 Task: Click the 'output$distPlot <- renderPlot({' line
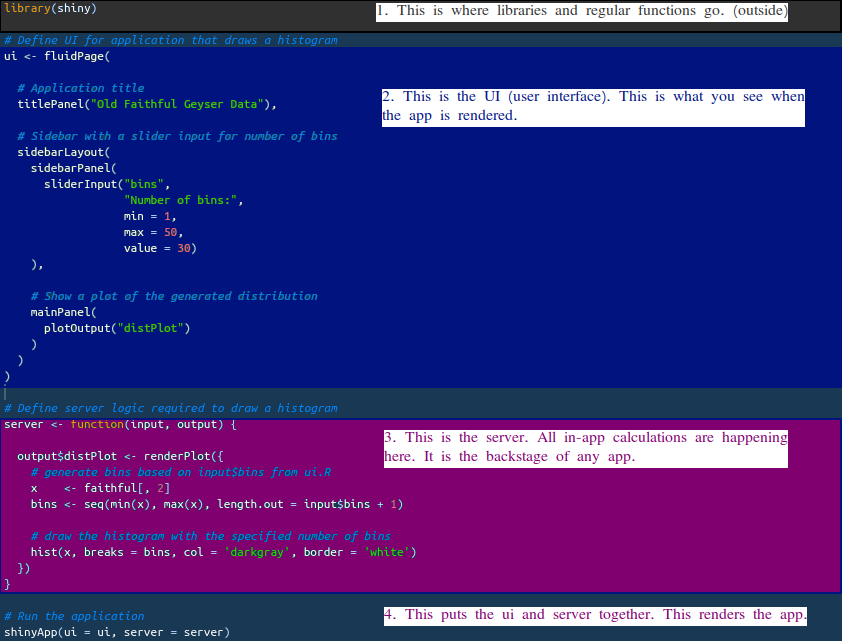pos(120,456)
